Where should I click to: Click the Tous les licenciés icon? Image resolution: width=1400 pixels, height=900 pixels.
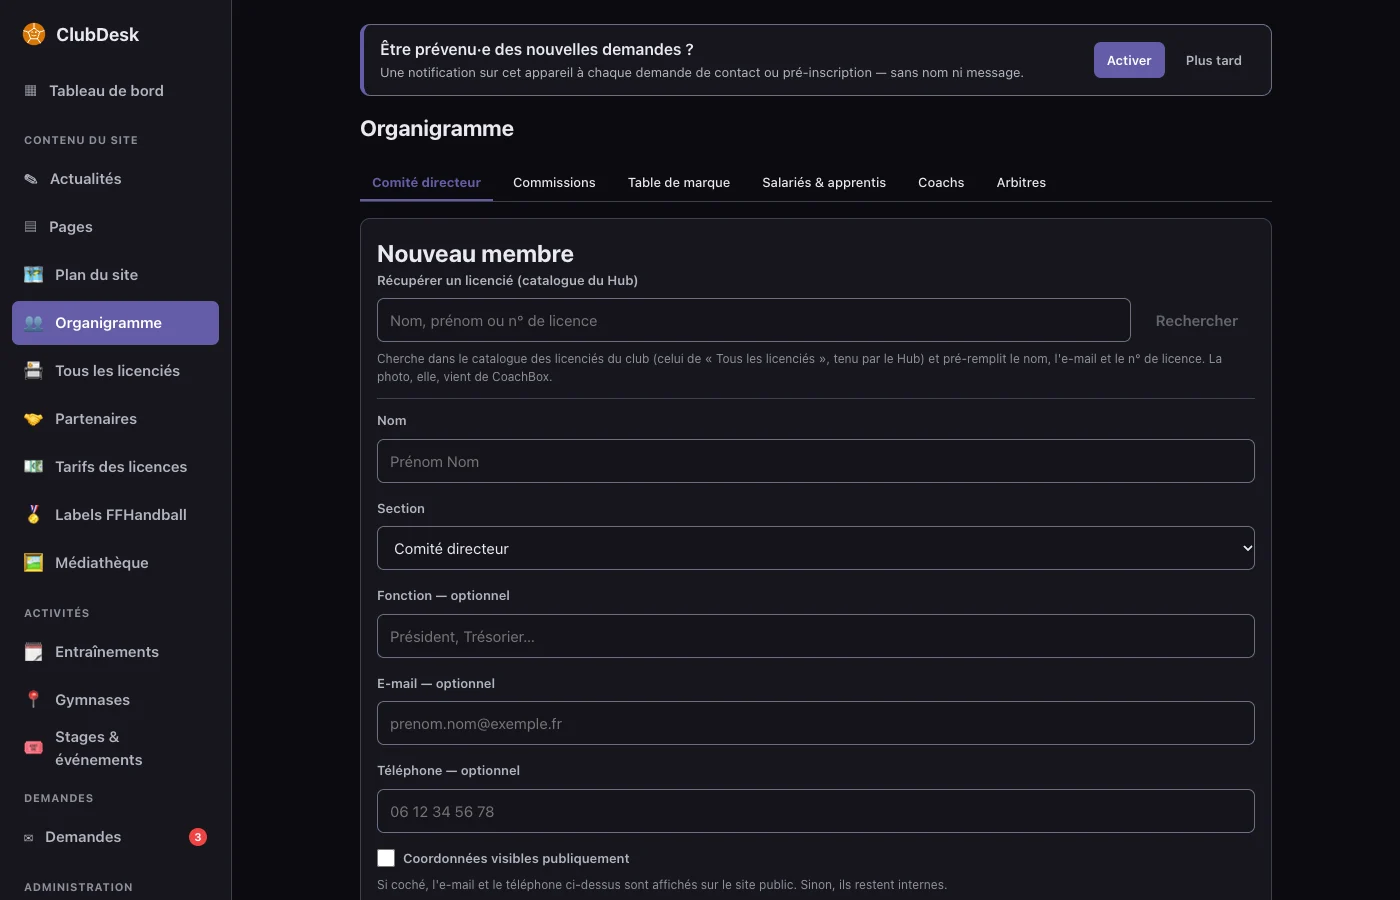pos(33,371)
